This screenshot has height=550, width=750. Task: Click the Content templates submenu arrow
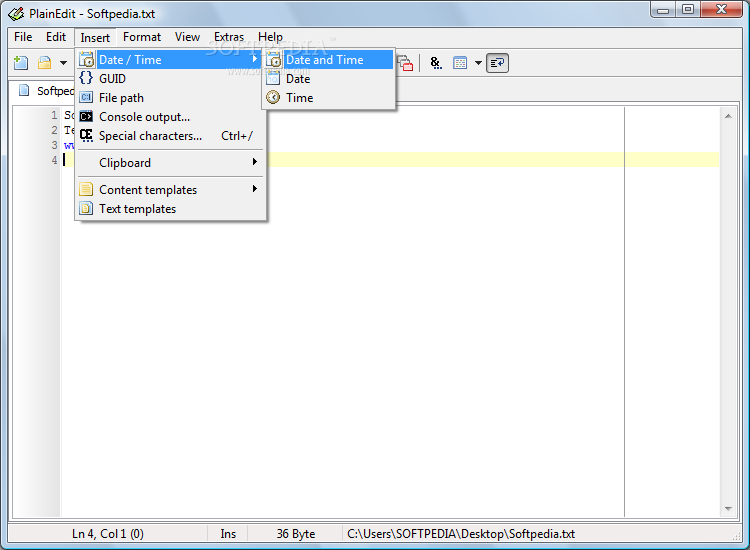click(255, 189)
